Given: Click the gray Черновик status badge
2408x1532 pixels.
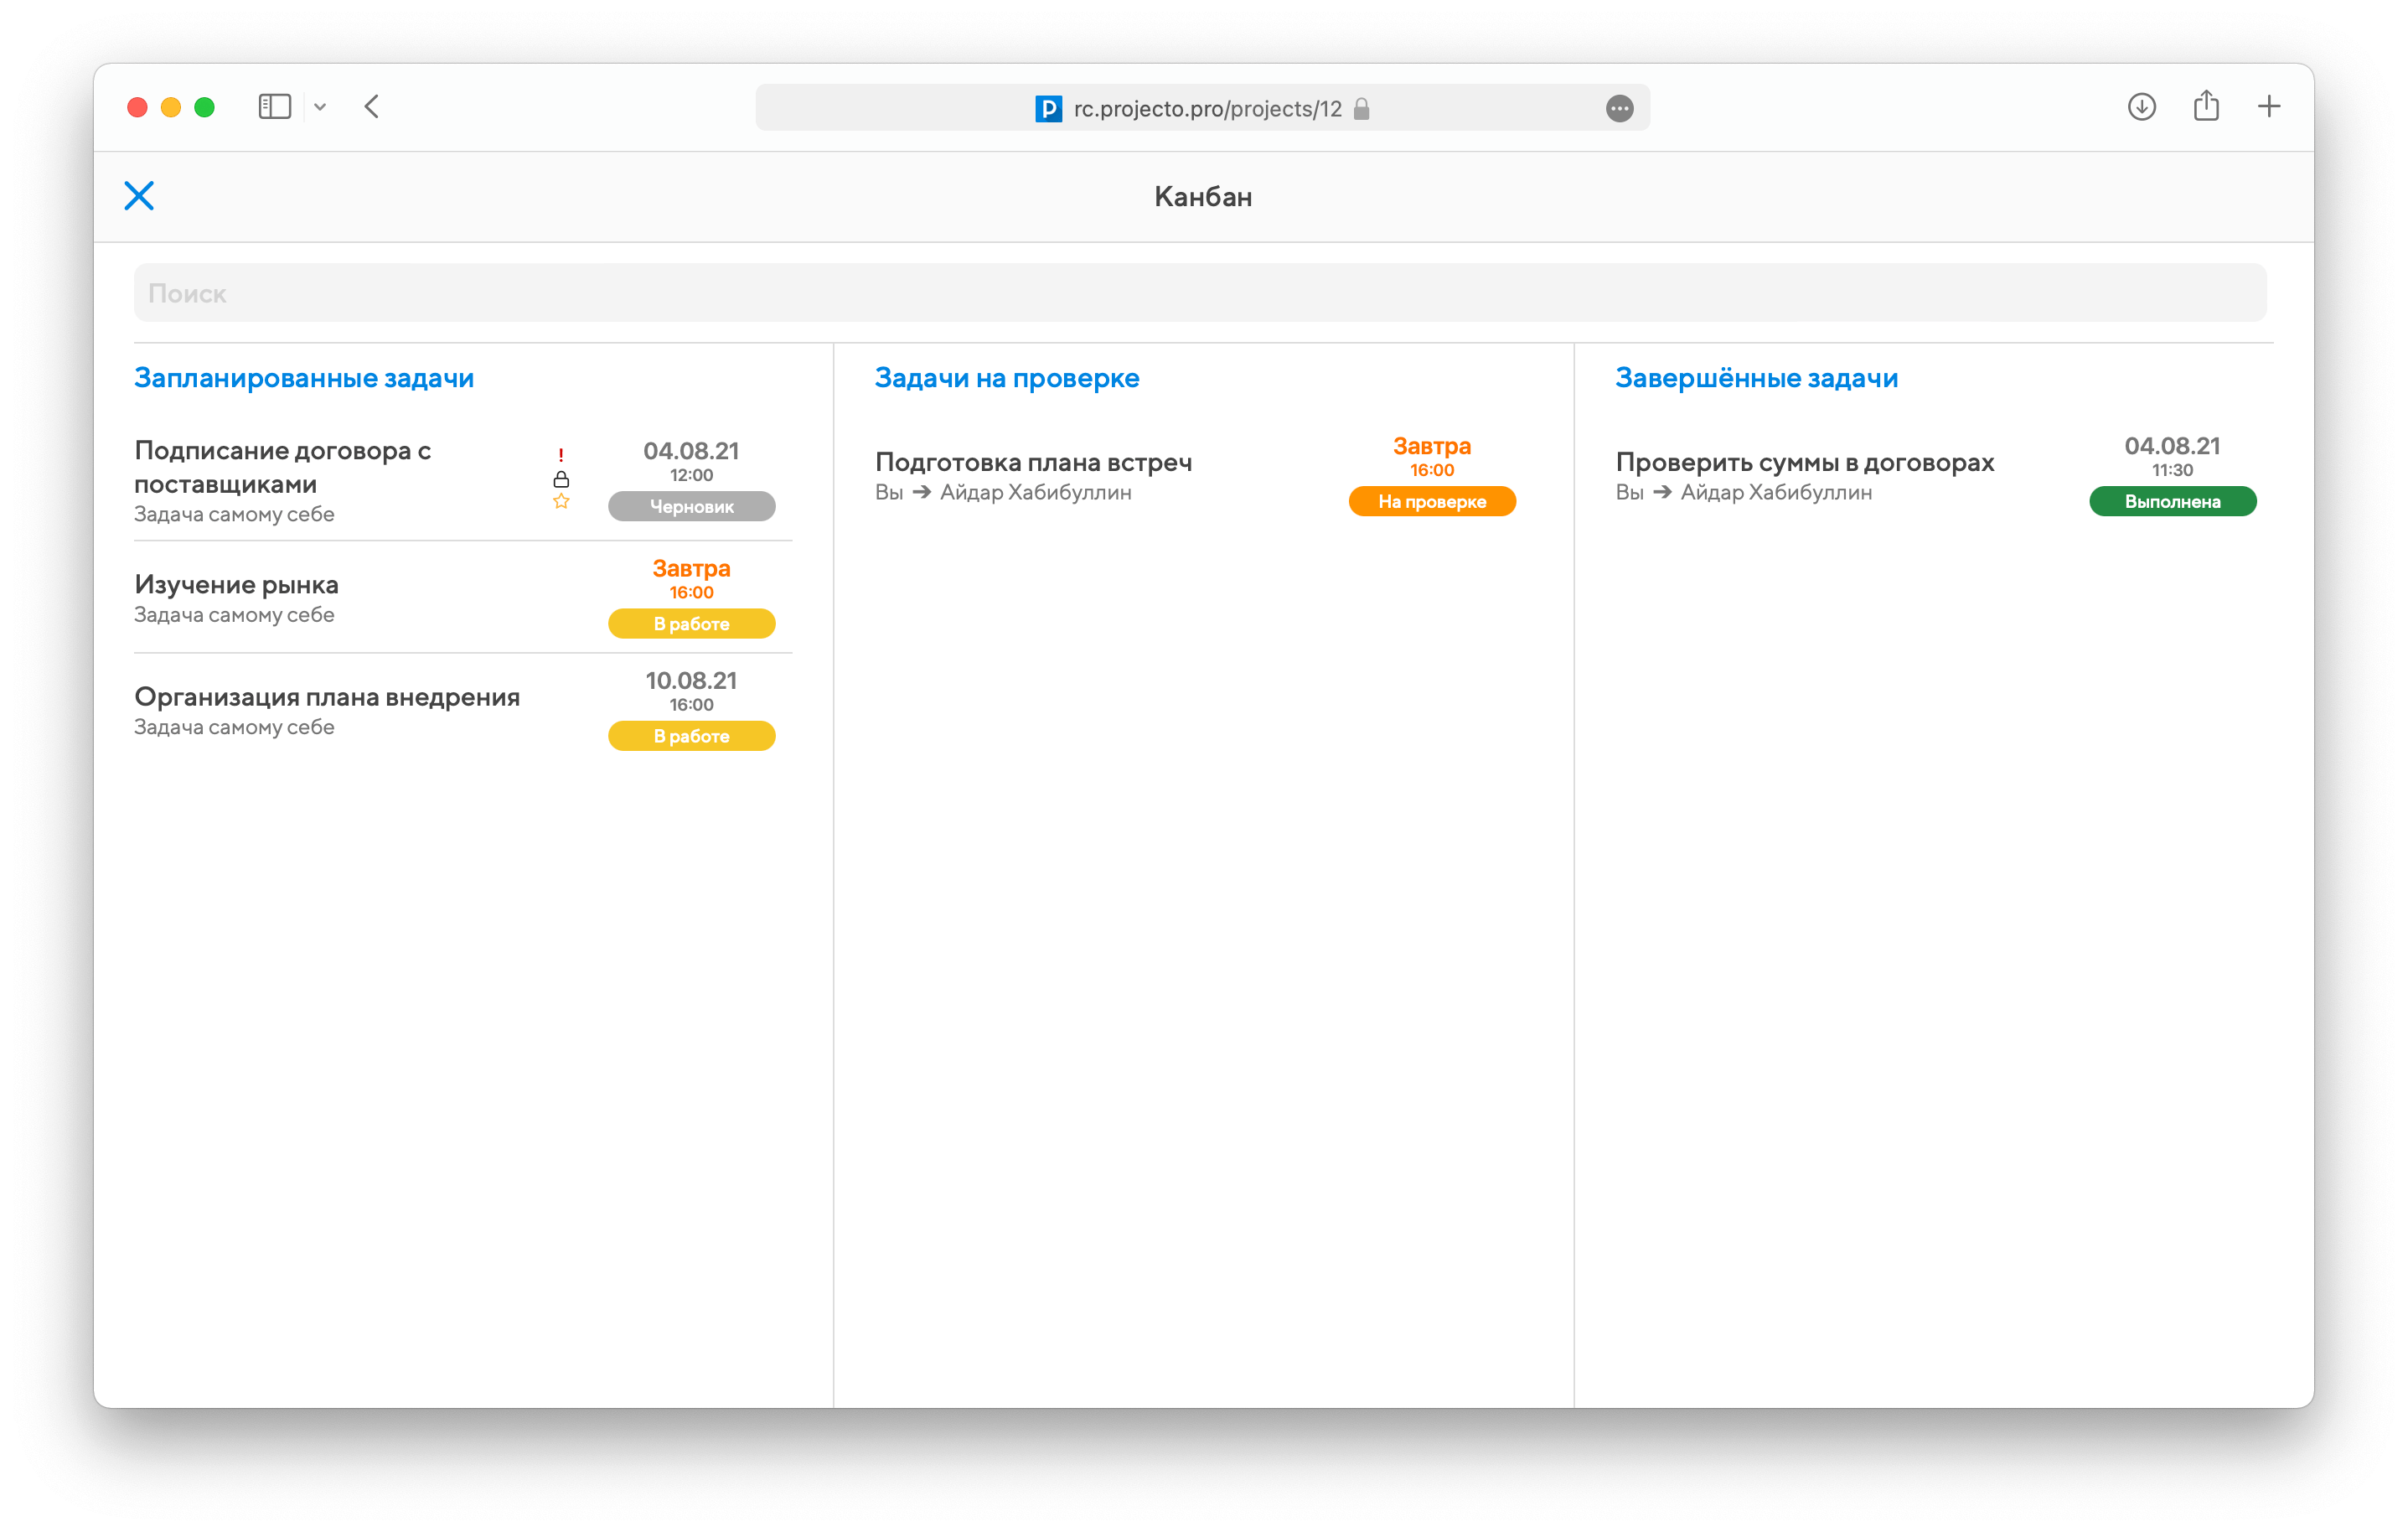Looking at the screenshot, I should pos(691,506).
